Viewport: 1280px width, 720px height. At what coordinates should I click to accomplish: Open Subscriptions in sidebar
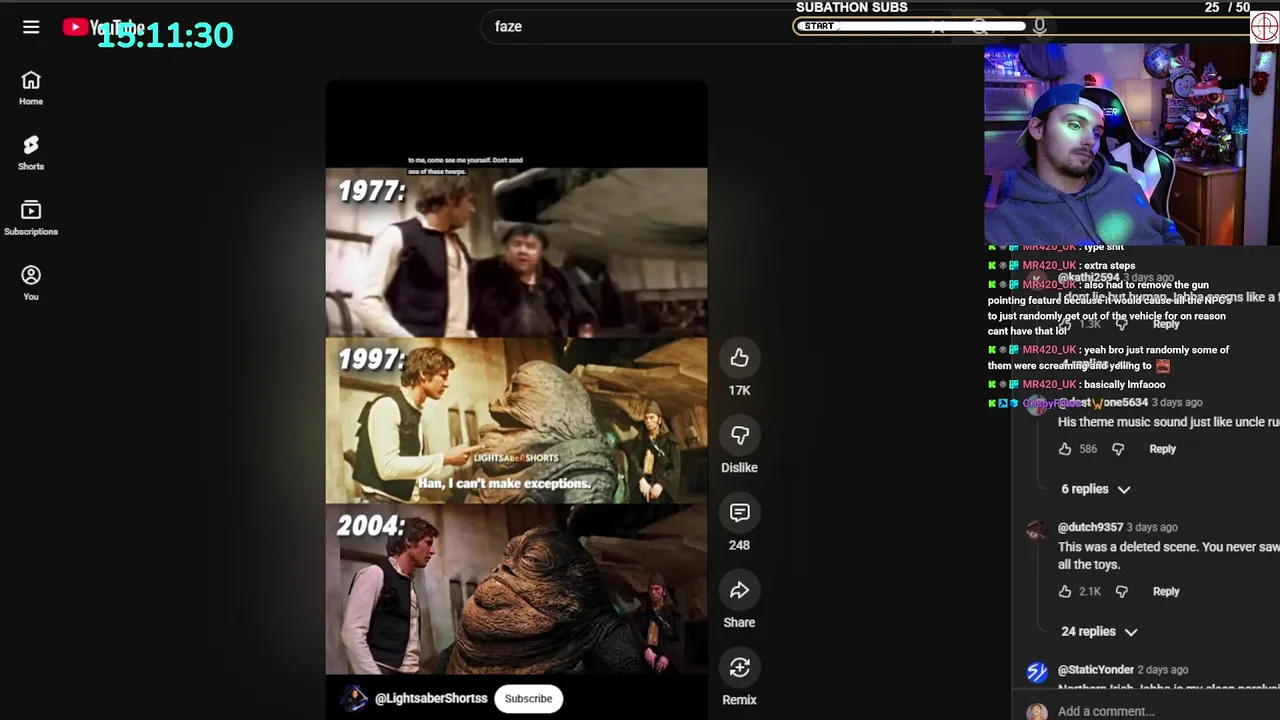[x=31, y=218]
